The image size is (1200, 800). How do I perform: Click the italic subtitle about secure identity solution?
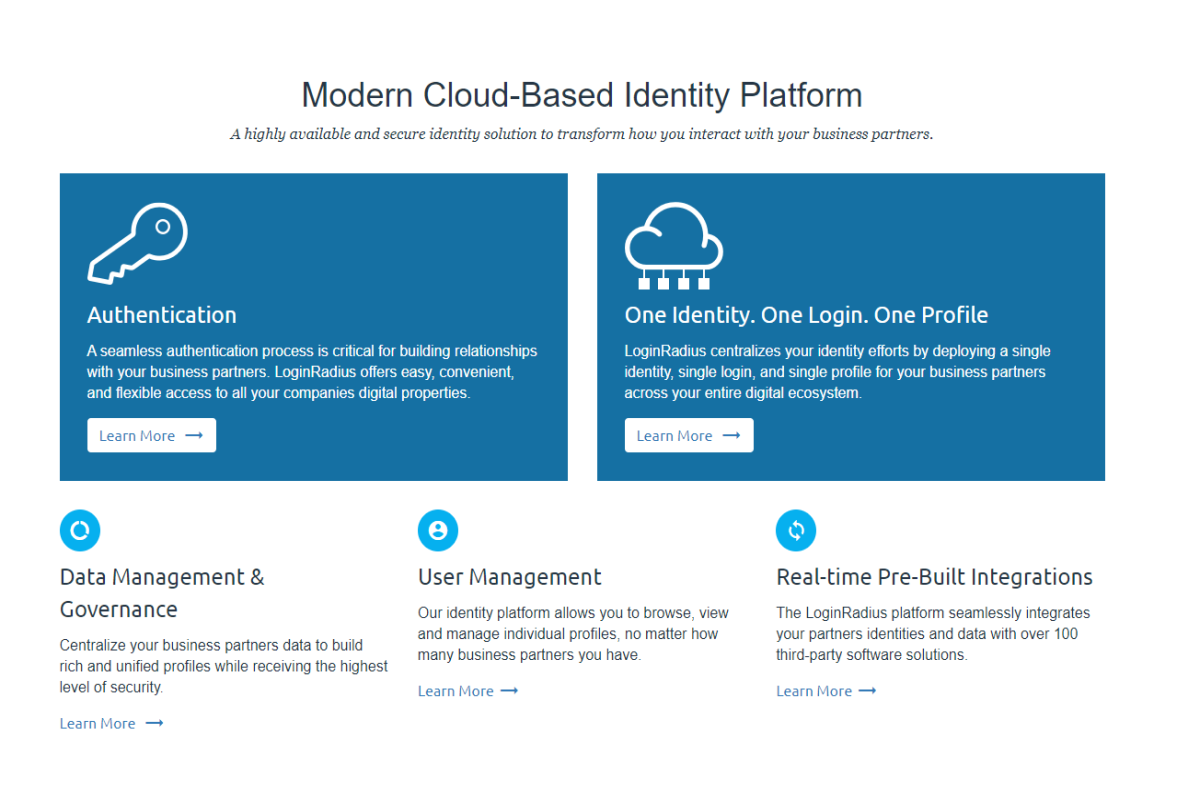582,134
